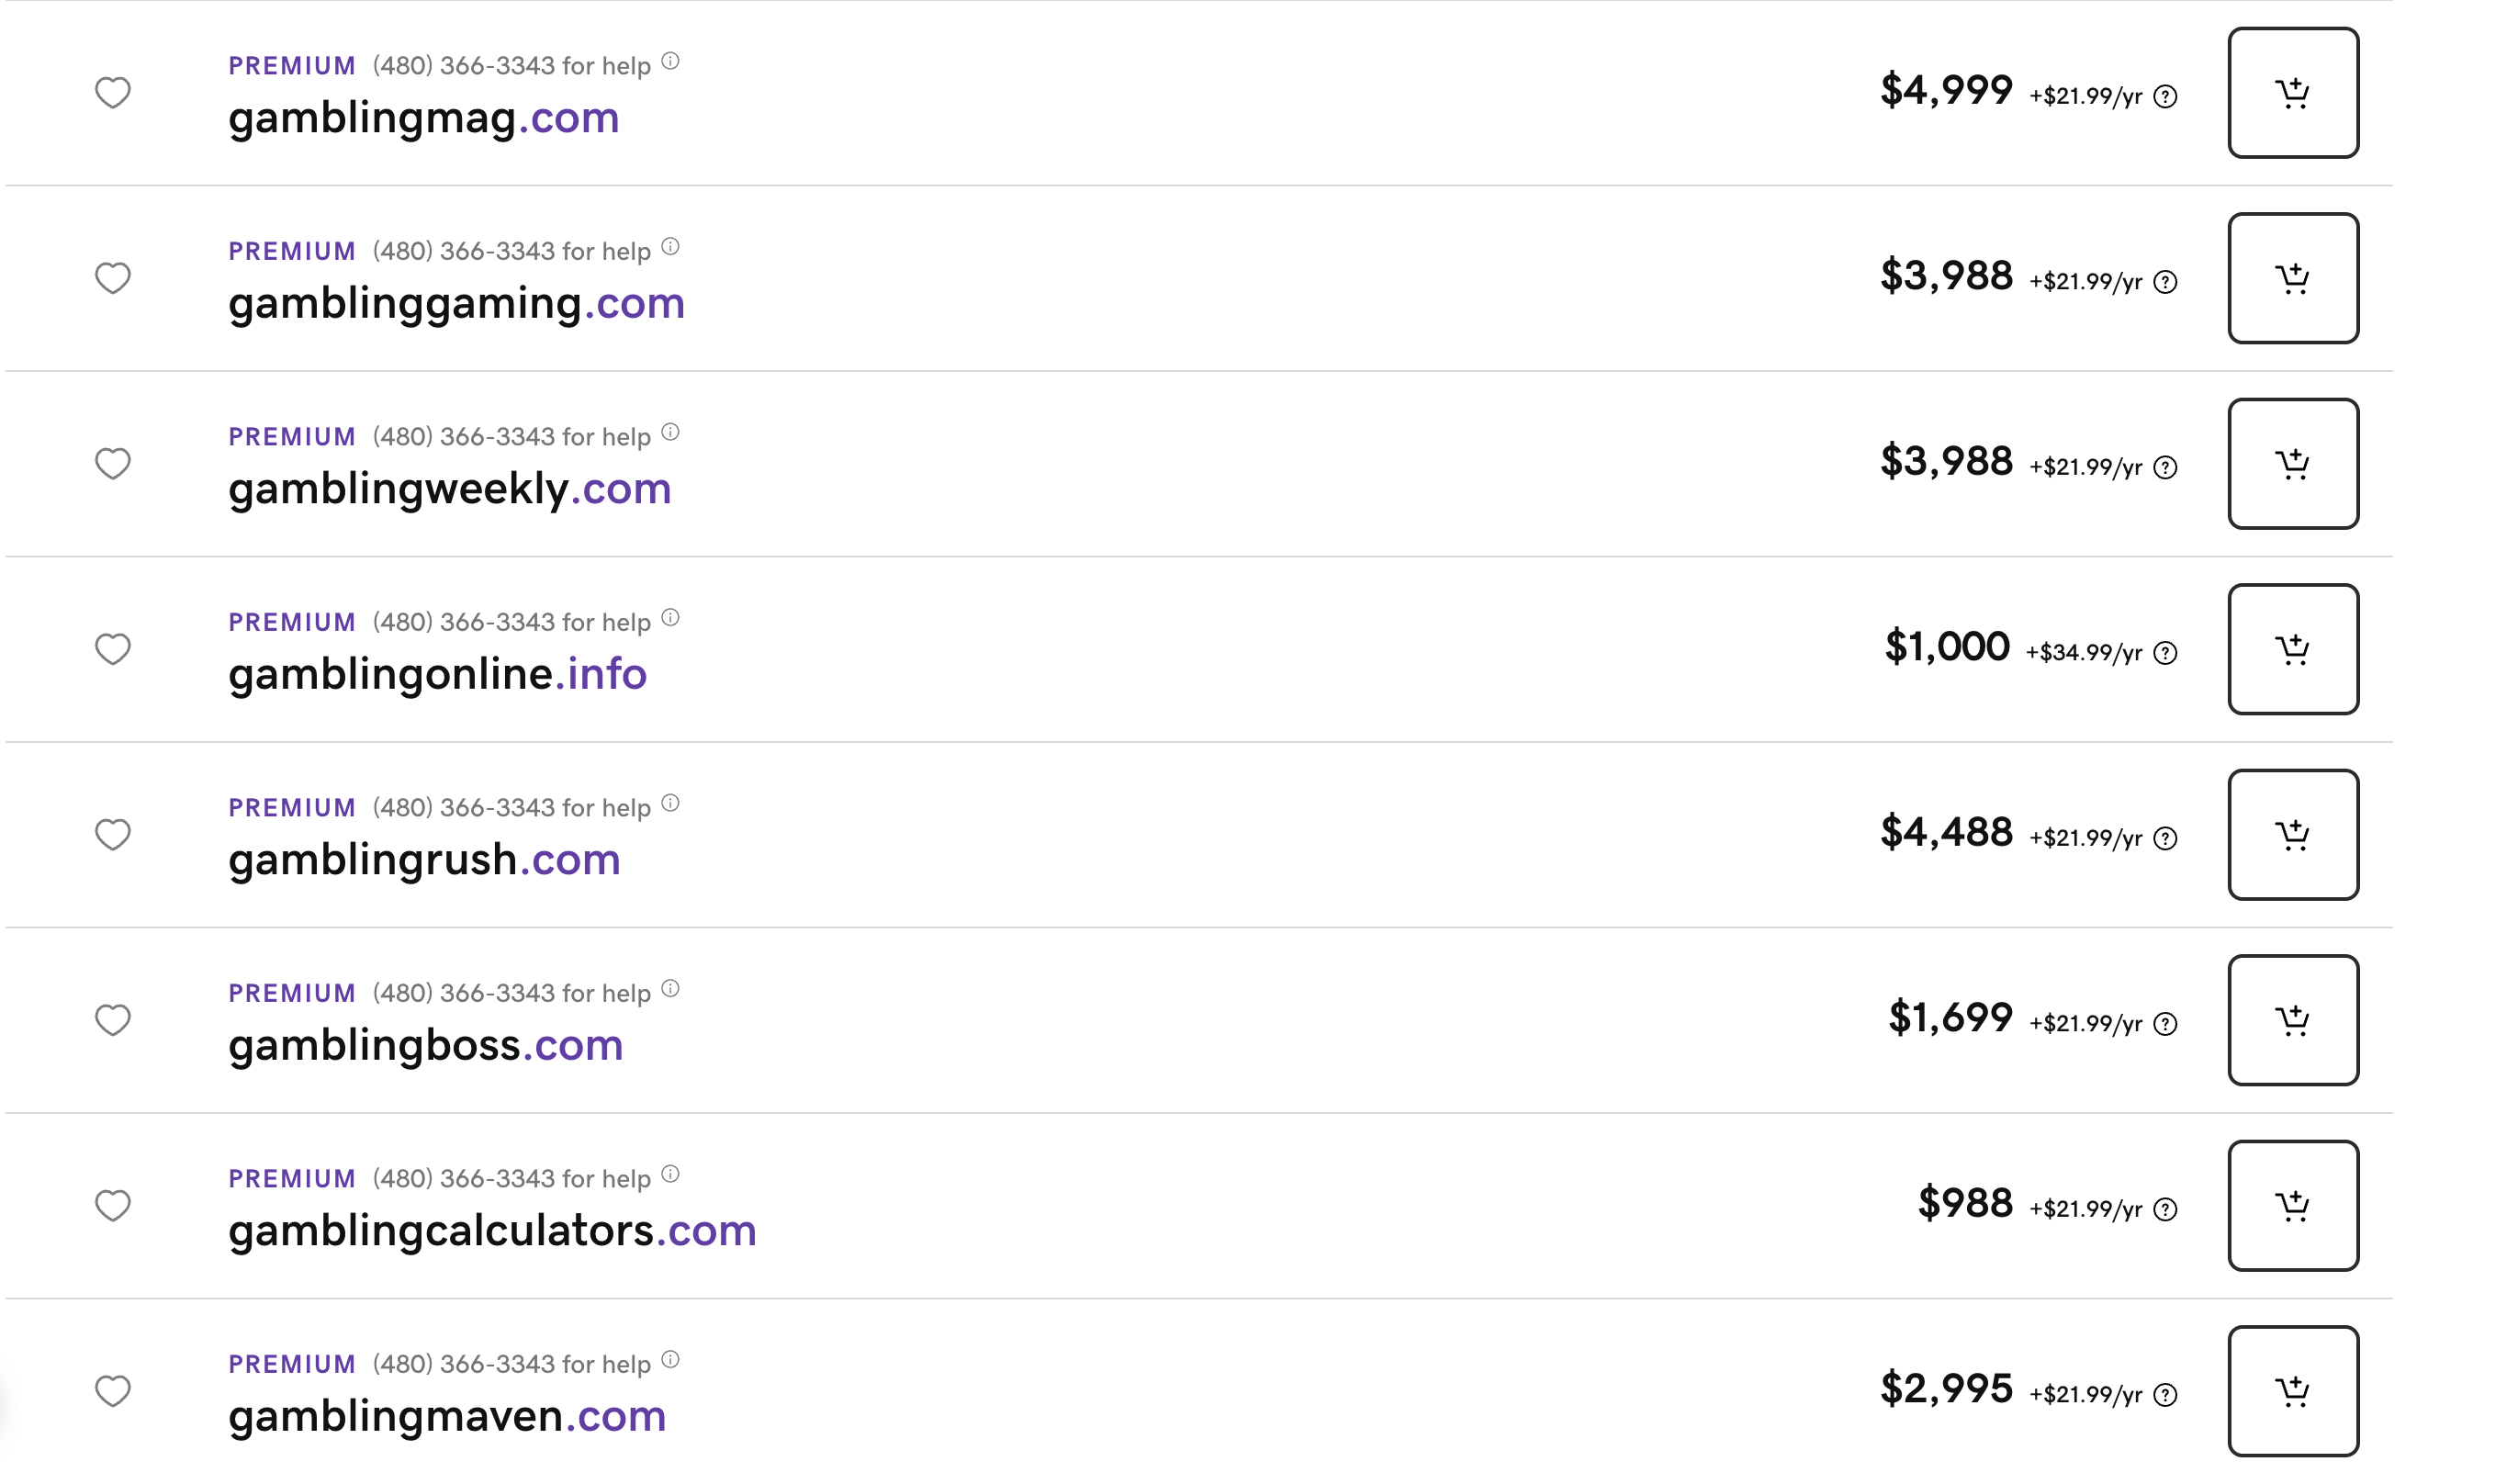The image size is (2518, 1484).
Task: Toggle favorite heart for gamblinggaming.com
Action: point(113,278)
